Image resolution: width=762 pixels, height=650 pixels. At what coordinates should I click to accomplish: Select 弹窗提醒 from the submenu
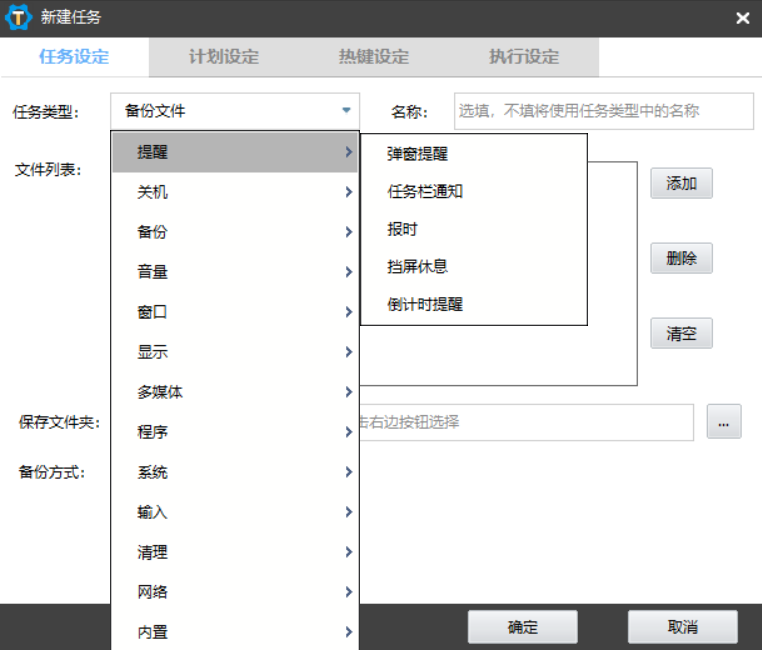click(418, 154)
